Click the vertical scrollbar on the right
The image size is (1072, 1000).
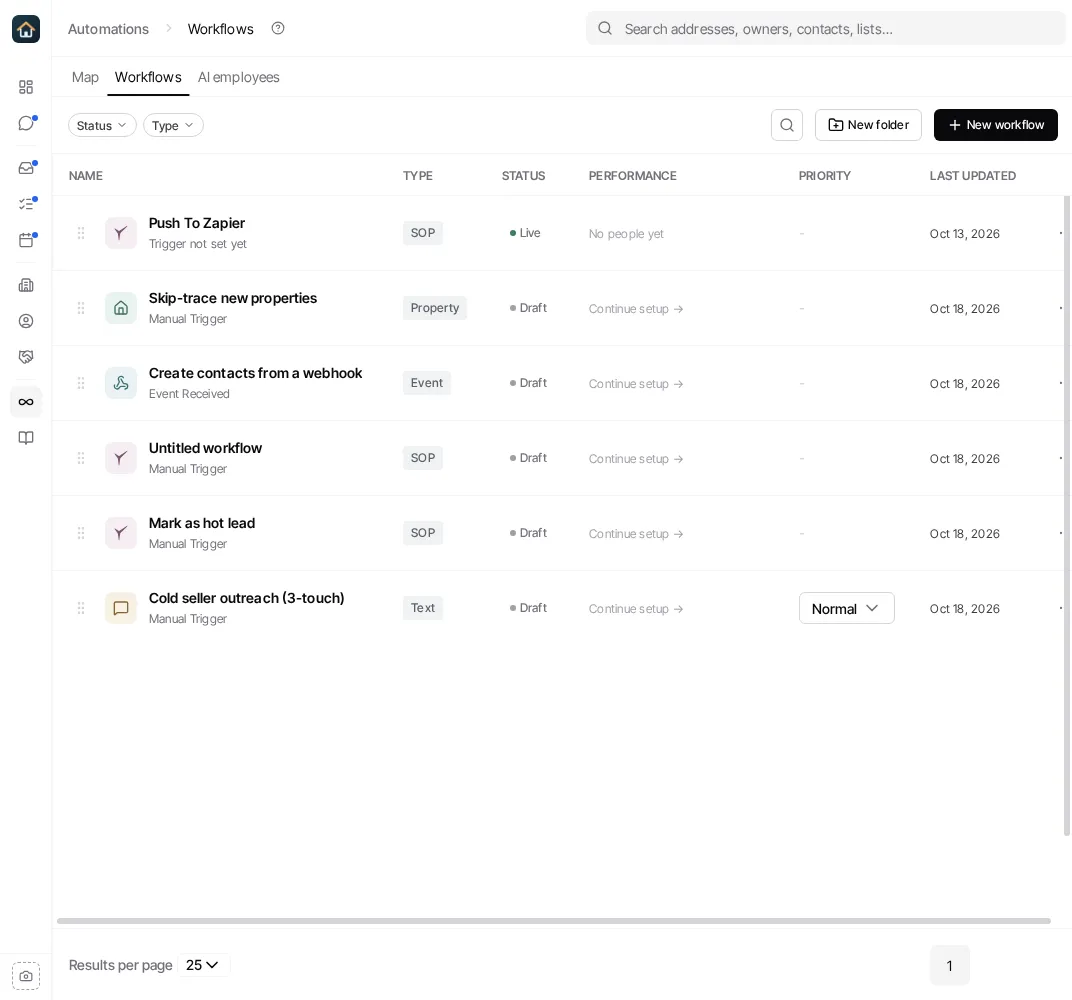point(1067,516)
